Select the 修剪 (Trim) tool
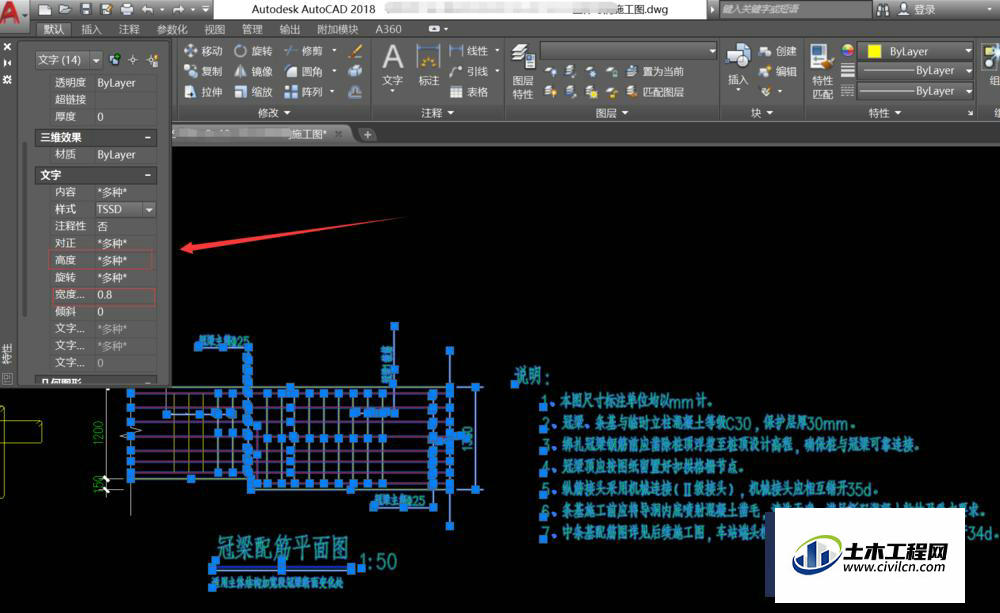The width and height of the screenshot is (1000, 613). pos(304,51)
